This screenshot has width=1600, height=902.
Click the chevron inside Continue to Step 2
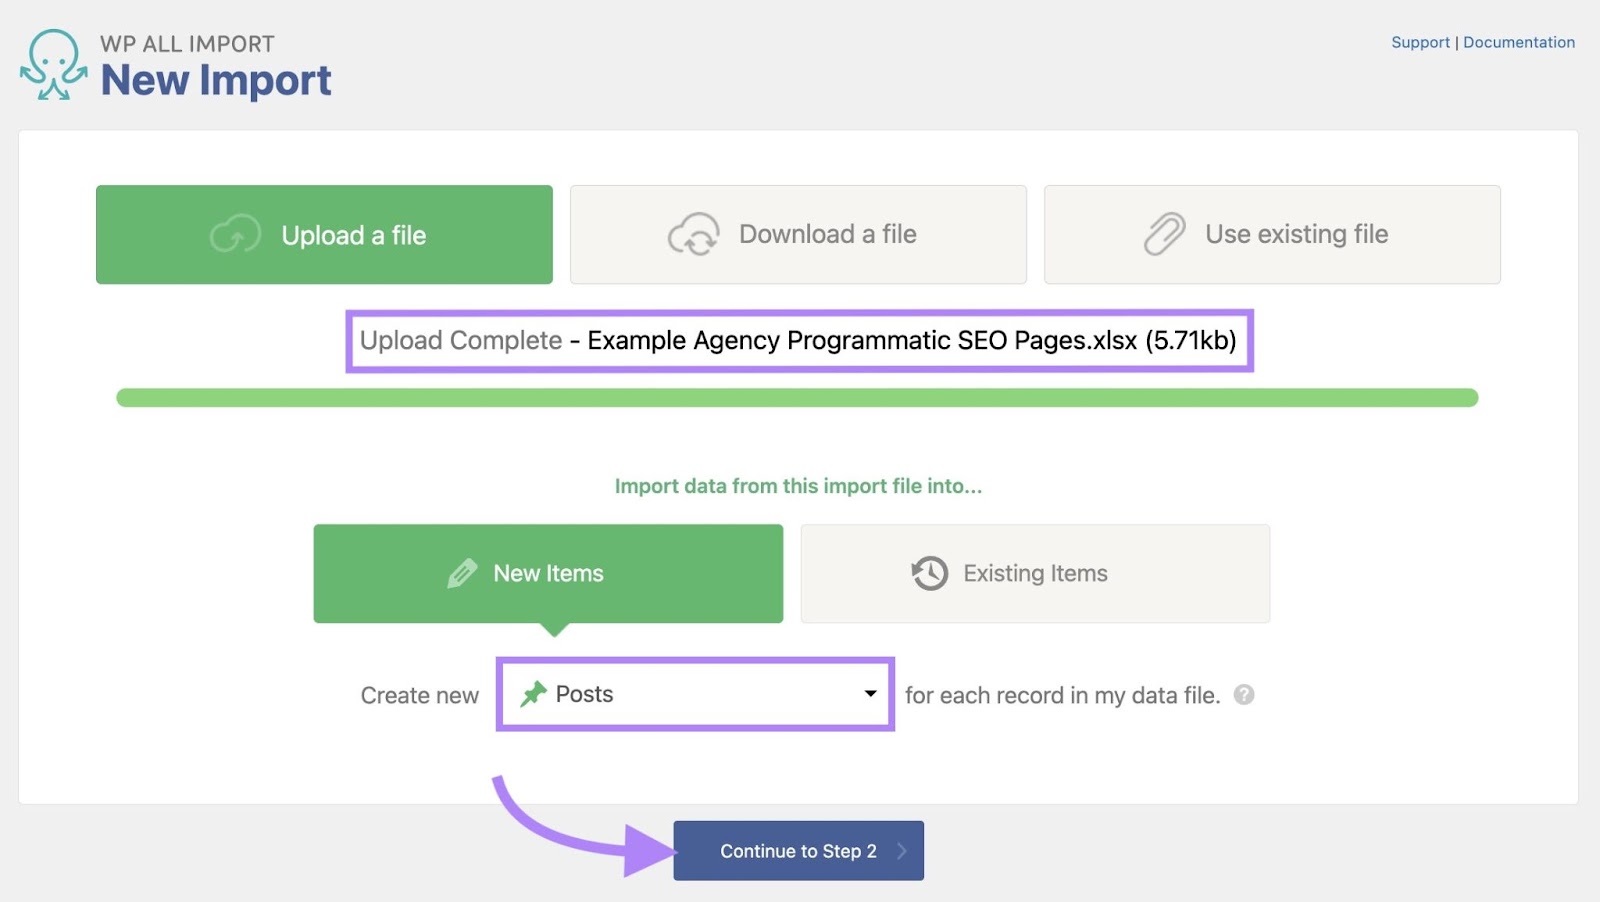pyautogui.click(x=899, y=850)
